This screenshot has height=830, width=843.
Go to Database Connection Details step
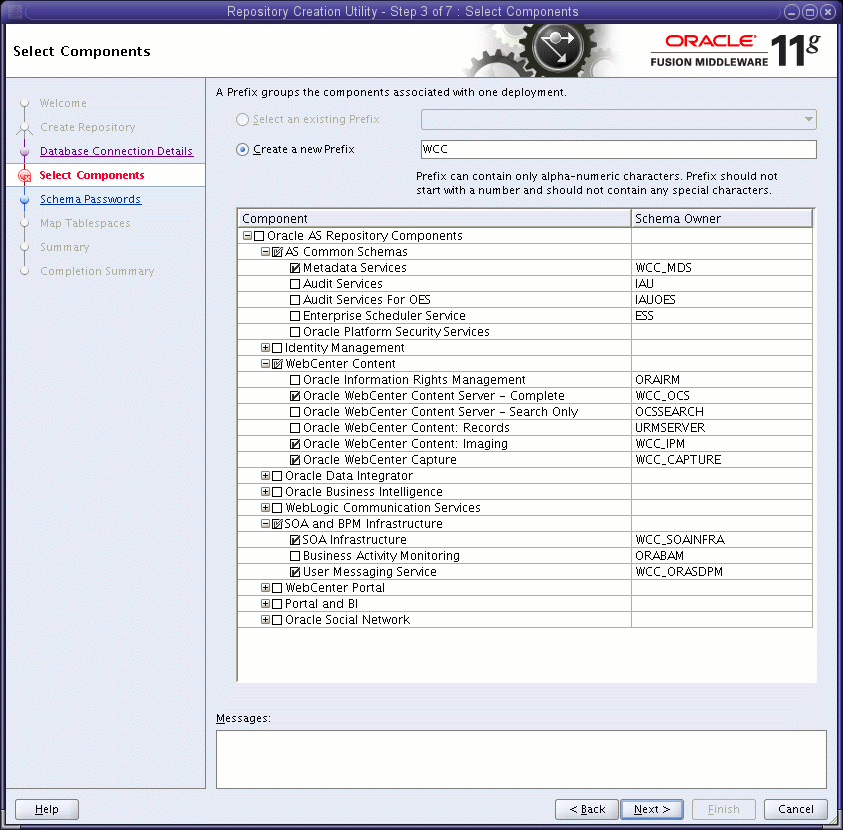point(116,151)
